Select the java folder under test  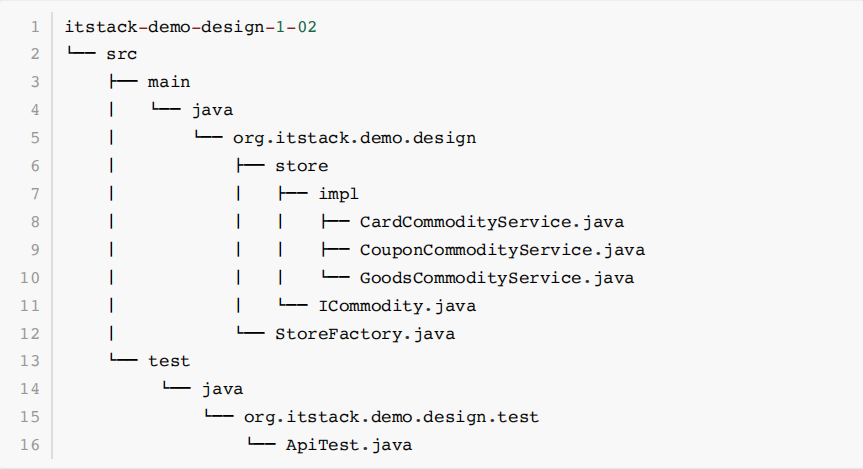pyautogui.click(x=222, y=389)
